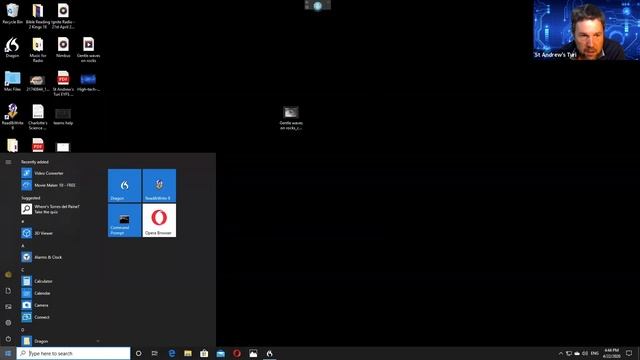
Task: Open Cortana from the taskbar
Action: [x=138, y=353]
